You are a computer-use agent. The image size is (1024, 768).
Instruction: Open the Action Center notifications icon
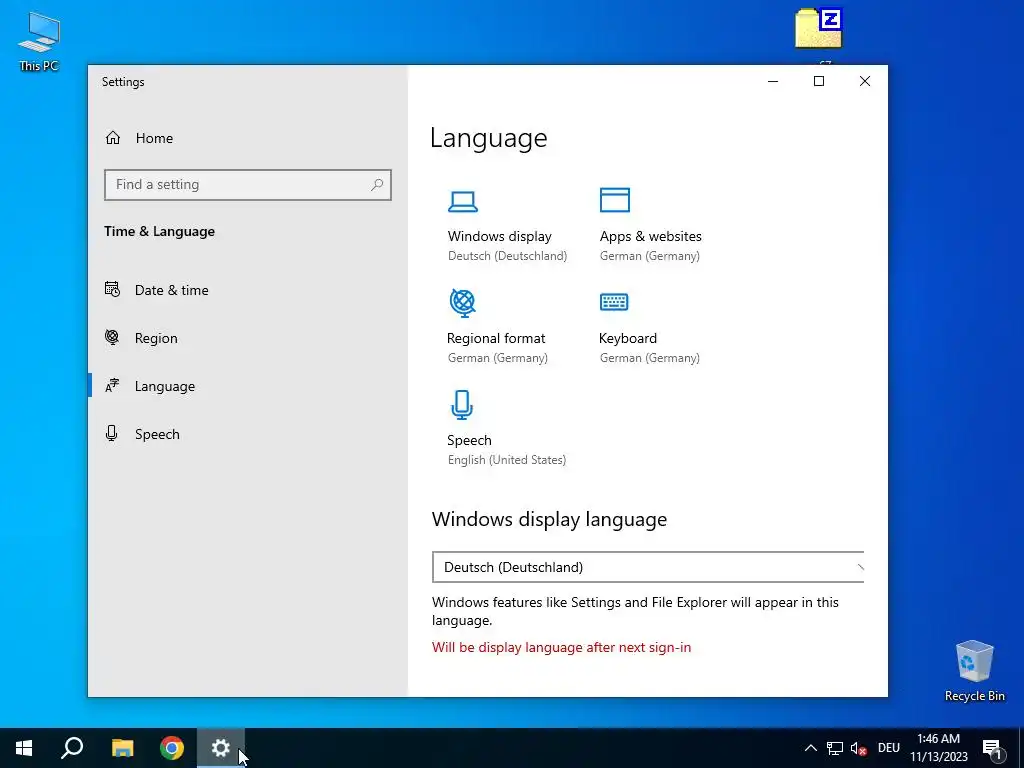992,748
